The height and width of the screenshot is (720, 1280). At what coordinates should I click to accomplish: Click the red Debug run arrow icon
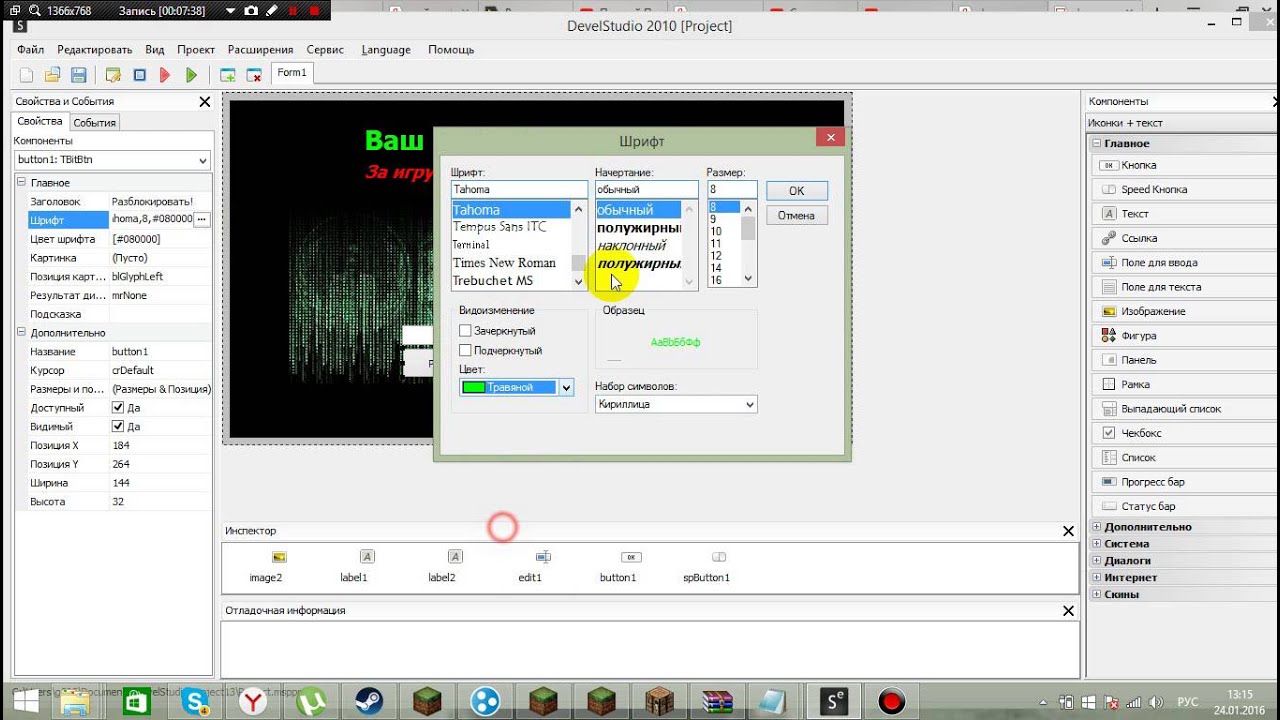point(165,75)
